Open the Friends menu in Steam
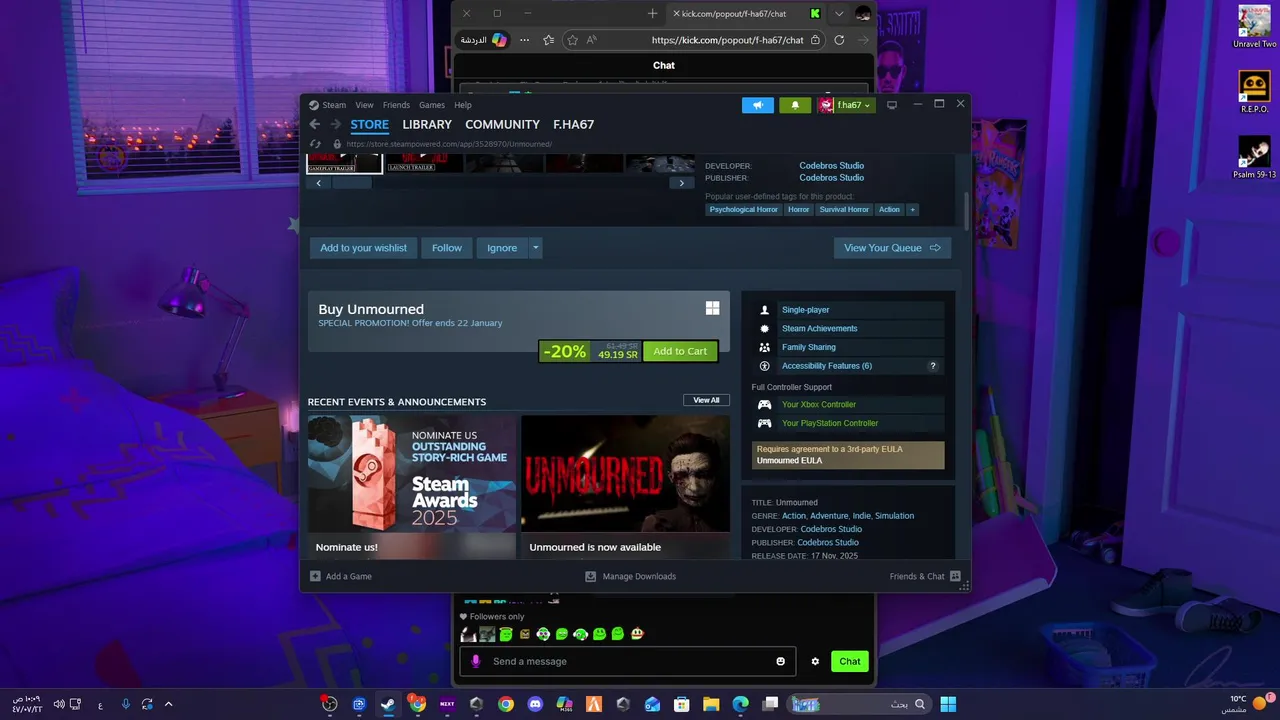 click(x=396, y=105)
